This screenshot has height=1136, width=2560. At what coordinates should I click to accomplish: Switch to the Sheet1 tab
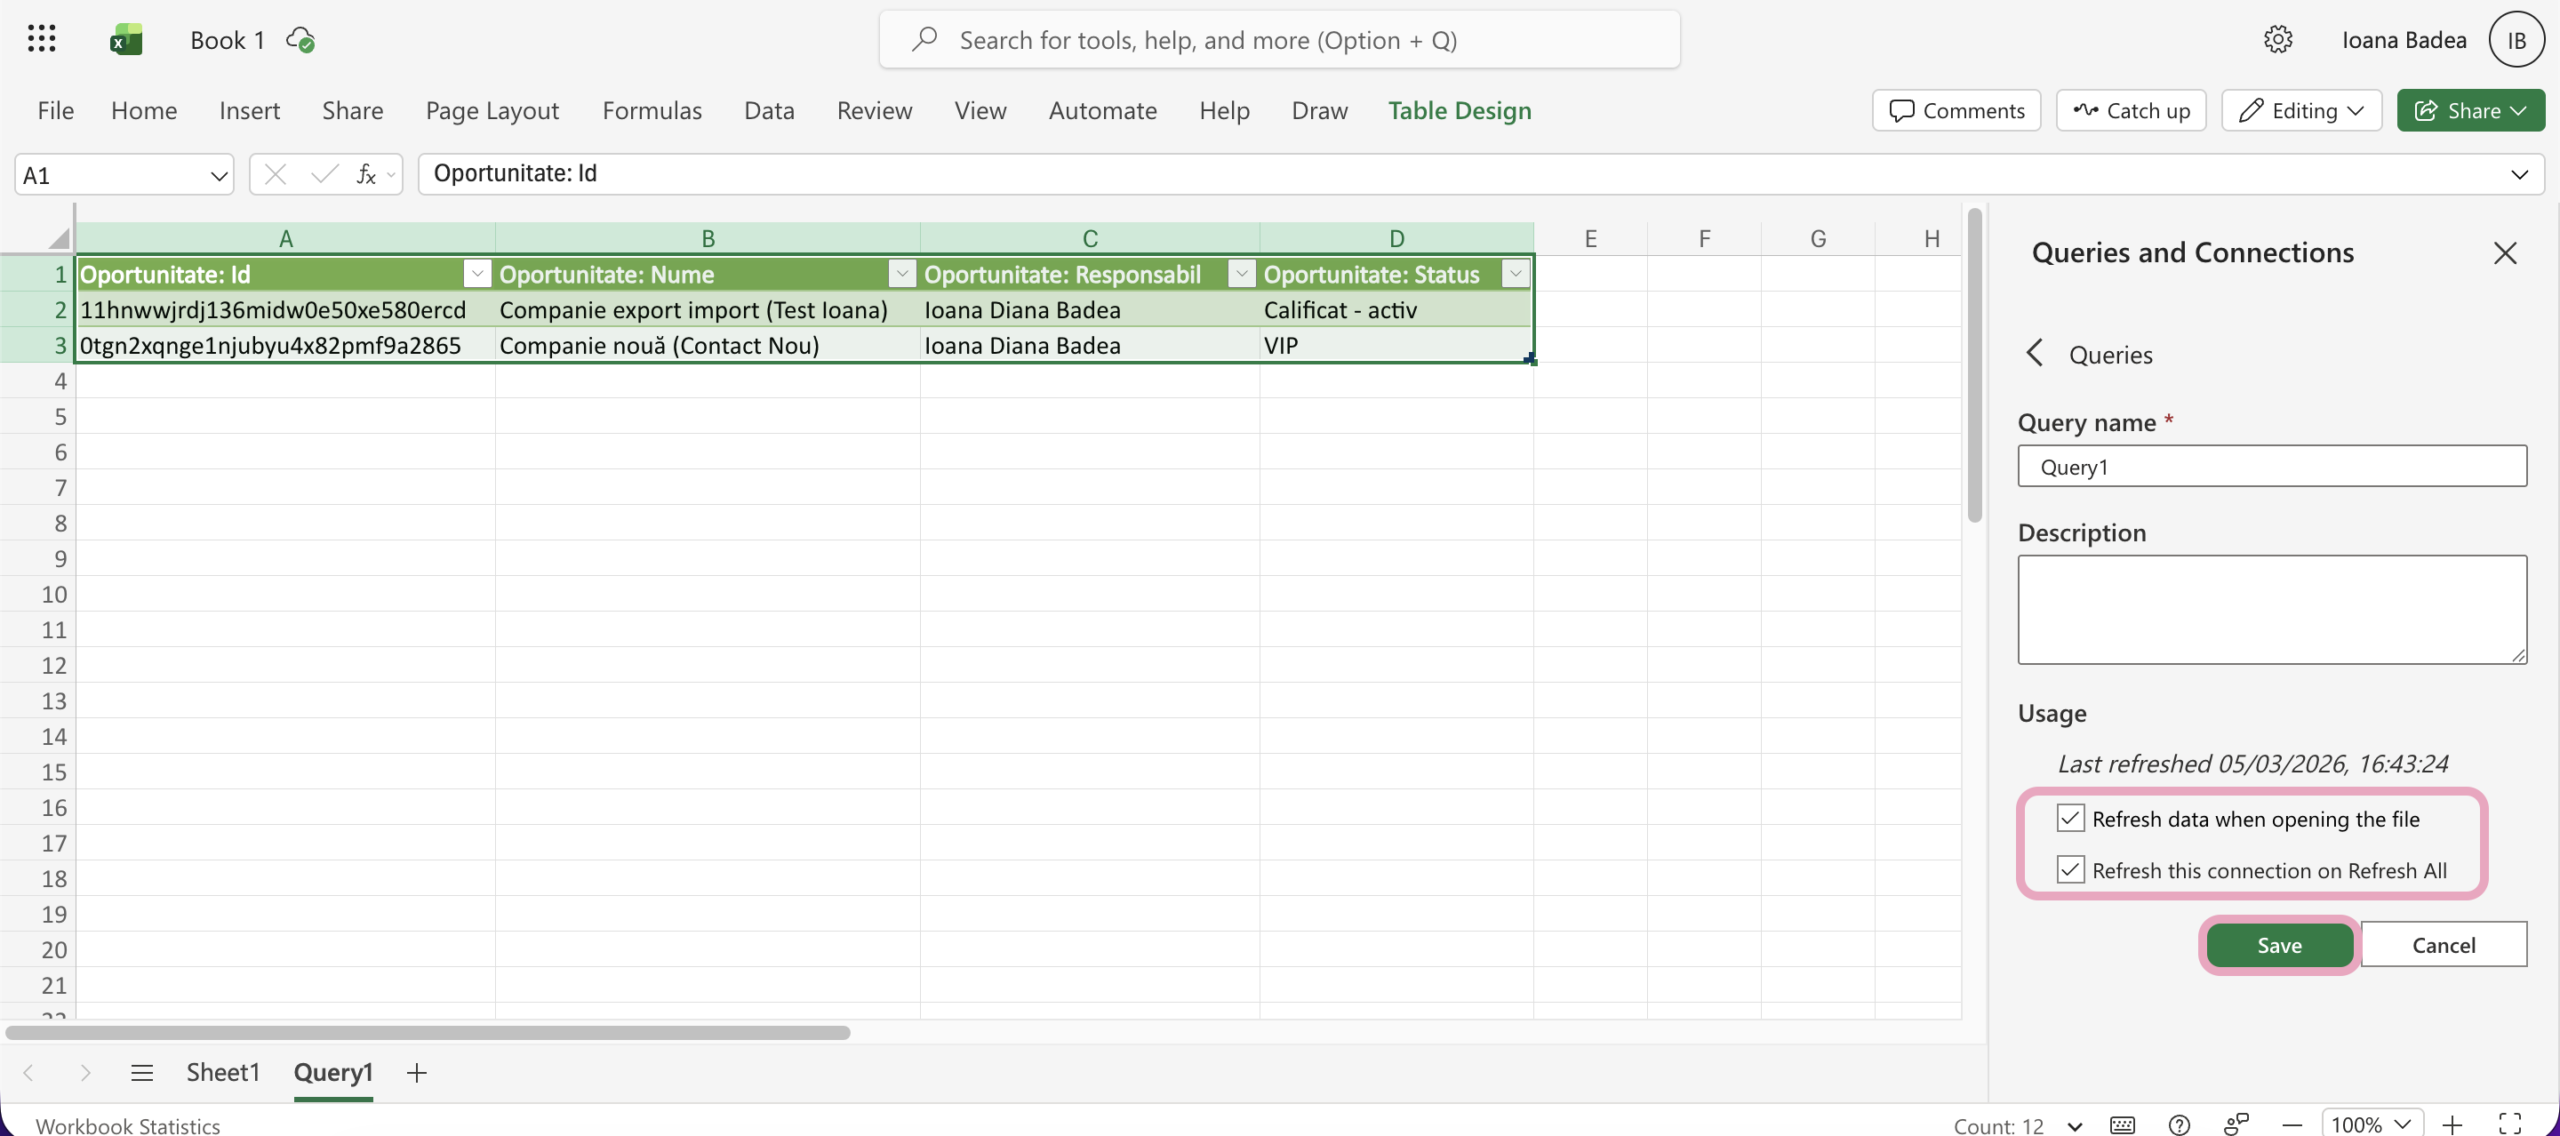coord(222,1073)
